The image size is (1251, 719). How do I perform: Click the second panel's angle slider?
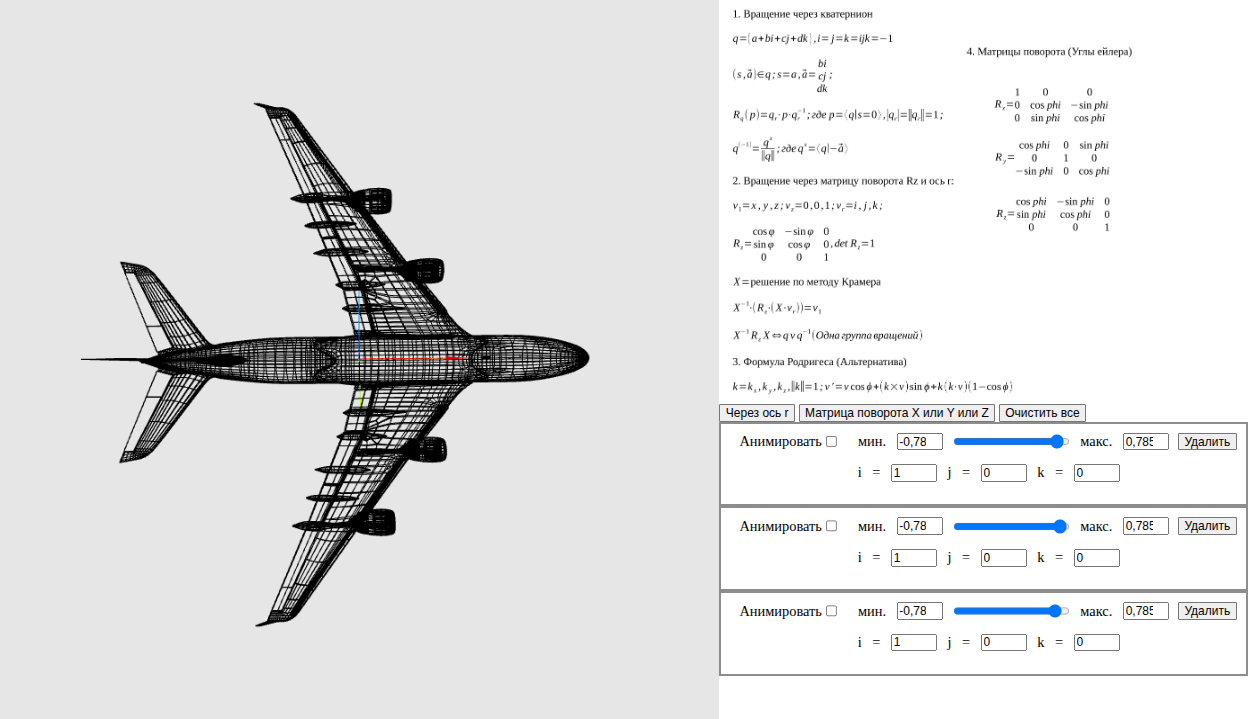(1011, 526)
